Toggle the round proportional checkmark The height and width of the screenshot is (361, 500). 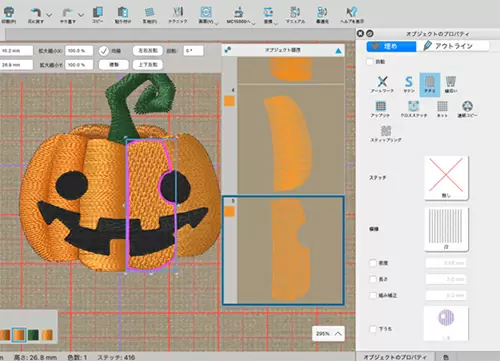[104, 51]
